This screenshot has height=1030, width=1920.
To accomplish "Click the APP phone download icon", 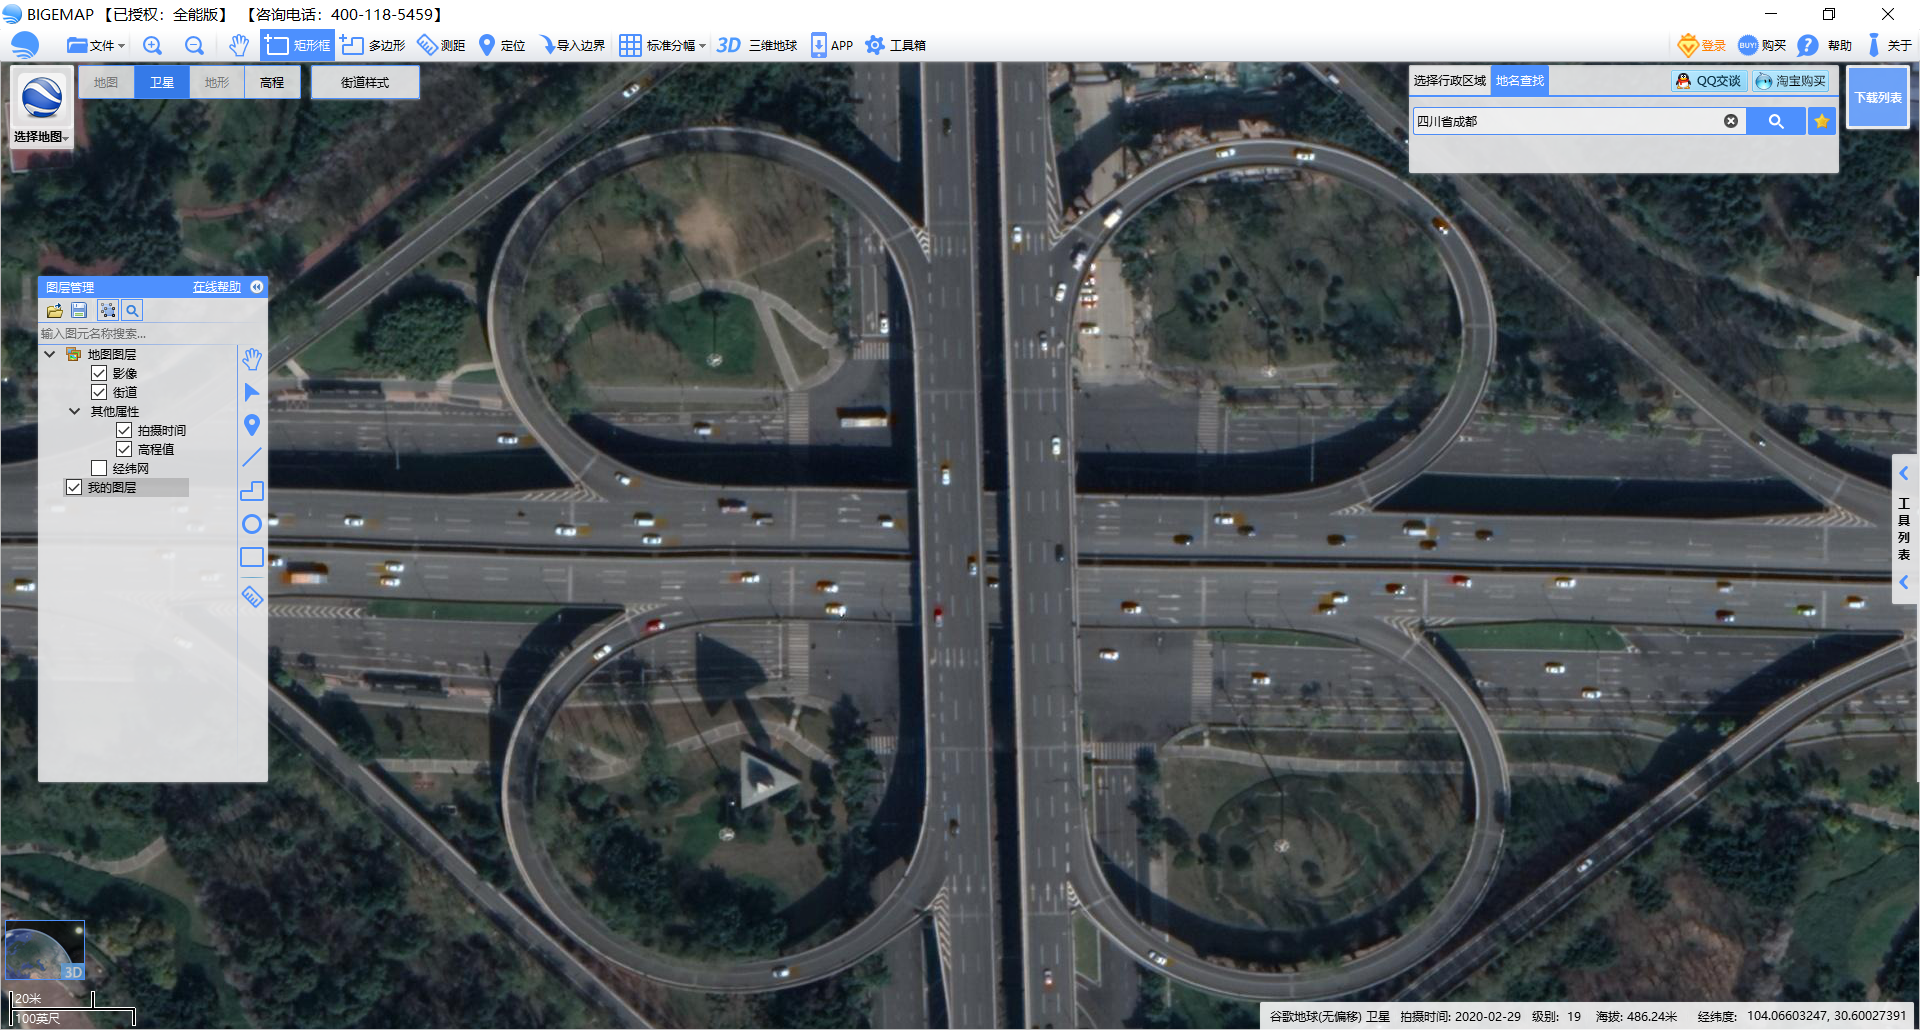I will 831,45.
